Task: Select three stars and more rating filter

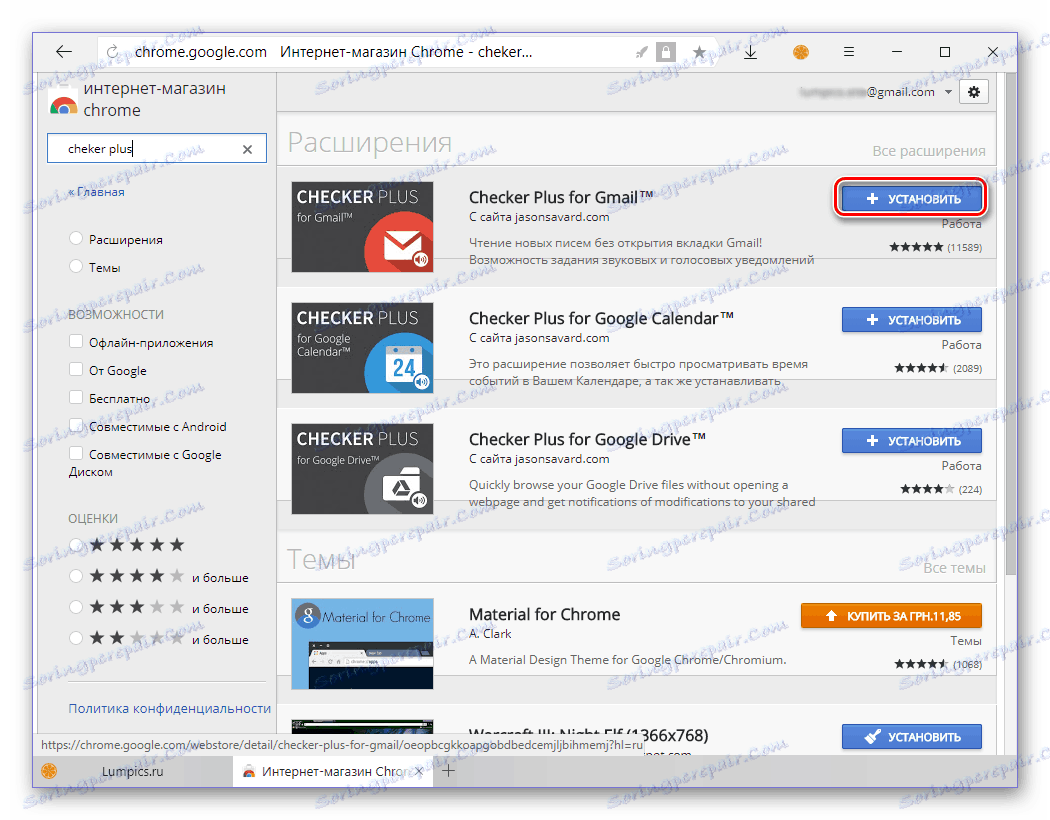Action: click(76, 607)
